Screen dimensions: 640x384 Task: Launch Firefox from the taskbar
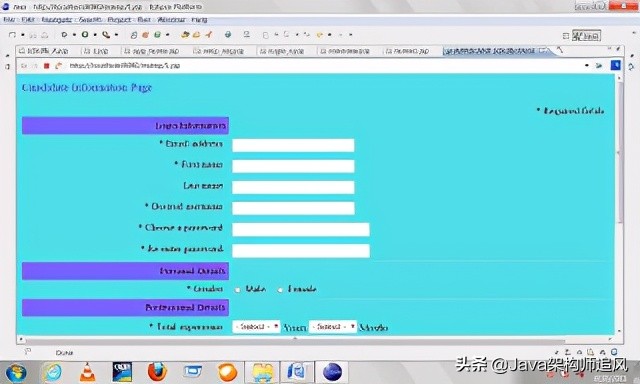click(157, 372)
